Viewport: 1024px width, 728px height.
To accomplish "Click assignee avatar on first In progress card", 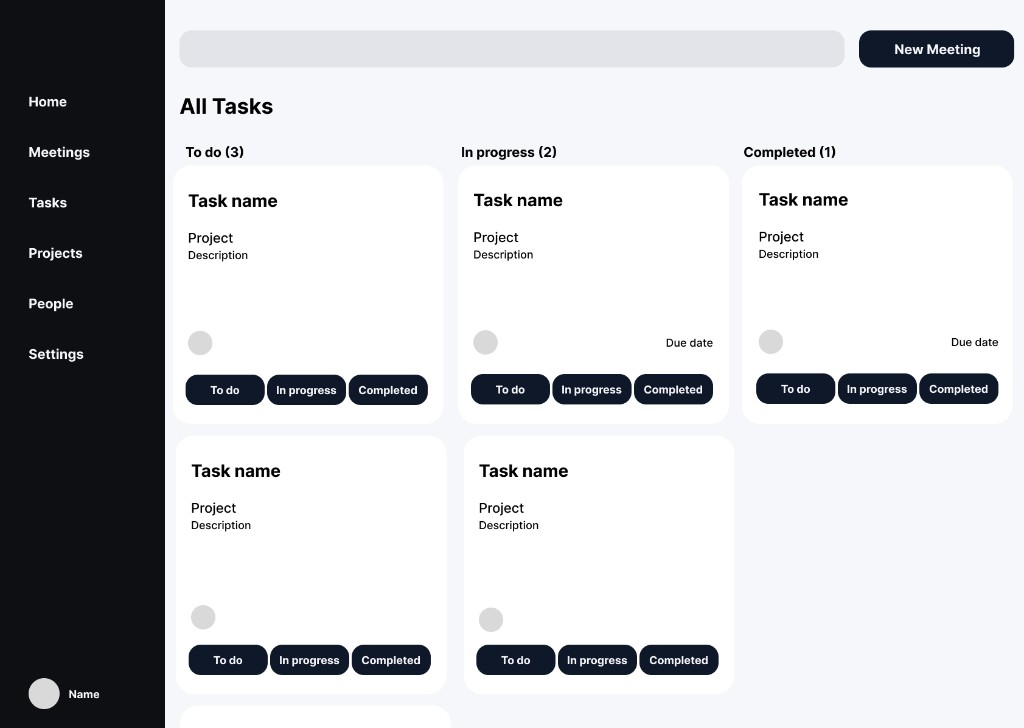I will coord(485,342).
